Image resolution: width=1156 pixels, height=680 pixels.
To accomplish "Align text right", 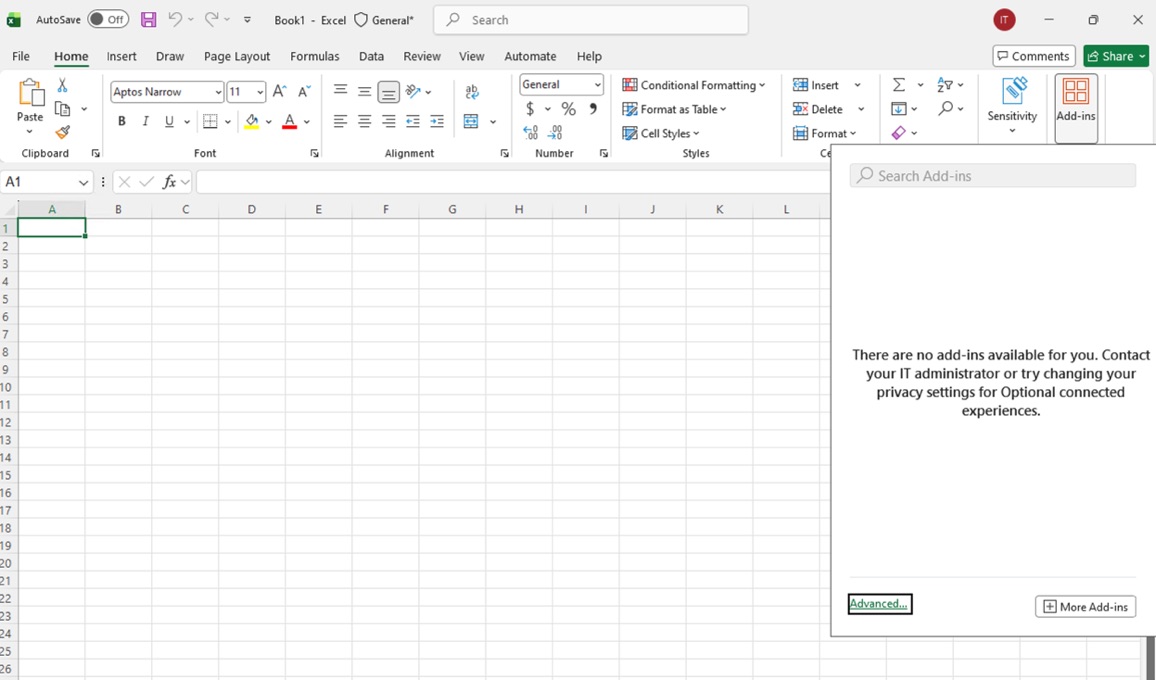I will [x=389, y=122].
